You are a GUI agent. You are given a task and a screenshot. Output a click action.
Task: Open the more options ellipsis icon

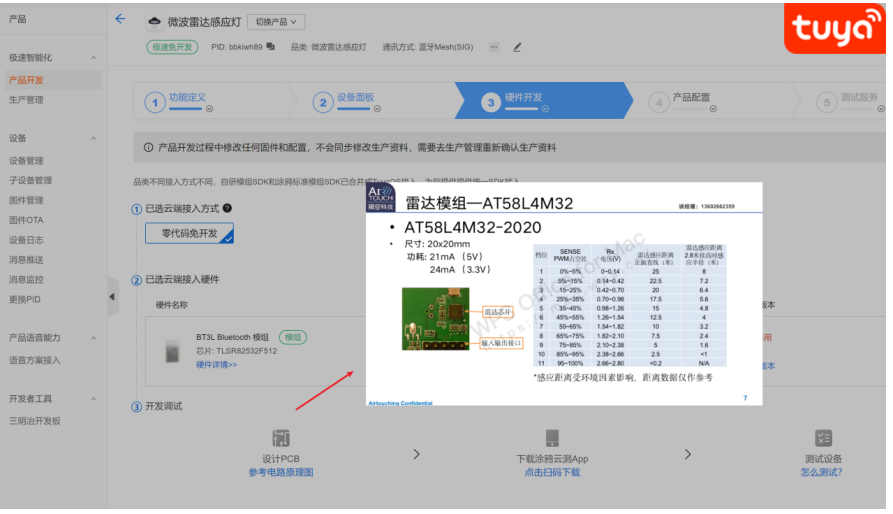pos(494,47)
